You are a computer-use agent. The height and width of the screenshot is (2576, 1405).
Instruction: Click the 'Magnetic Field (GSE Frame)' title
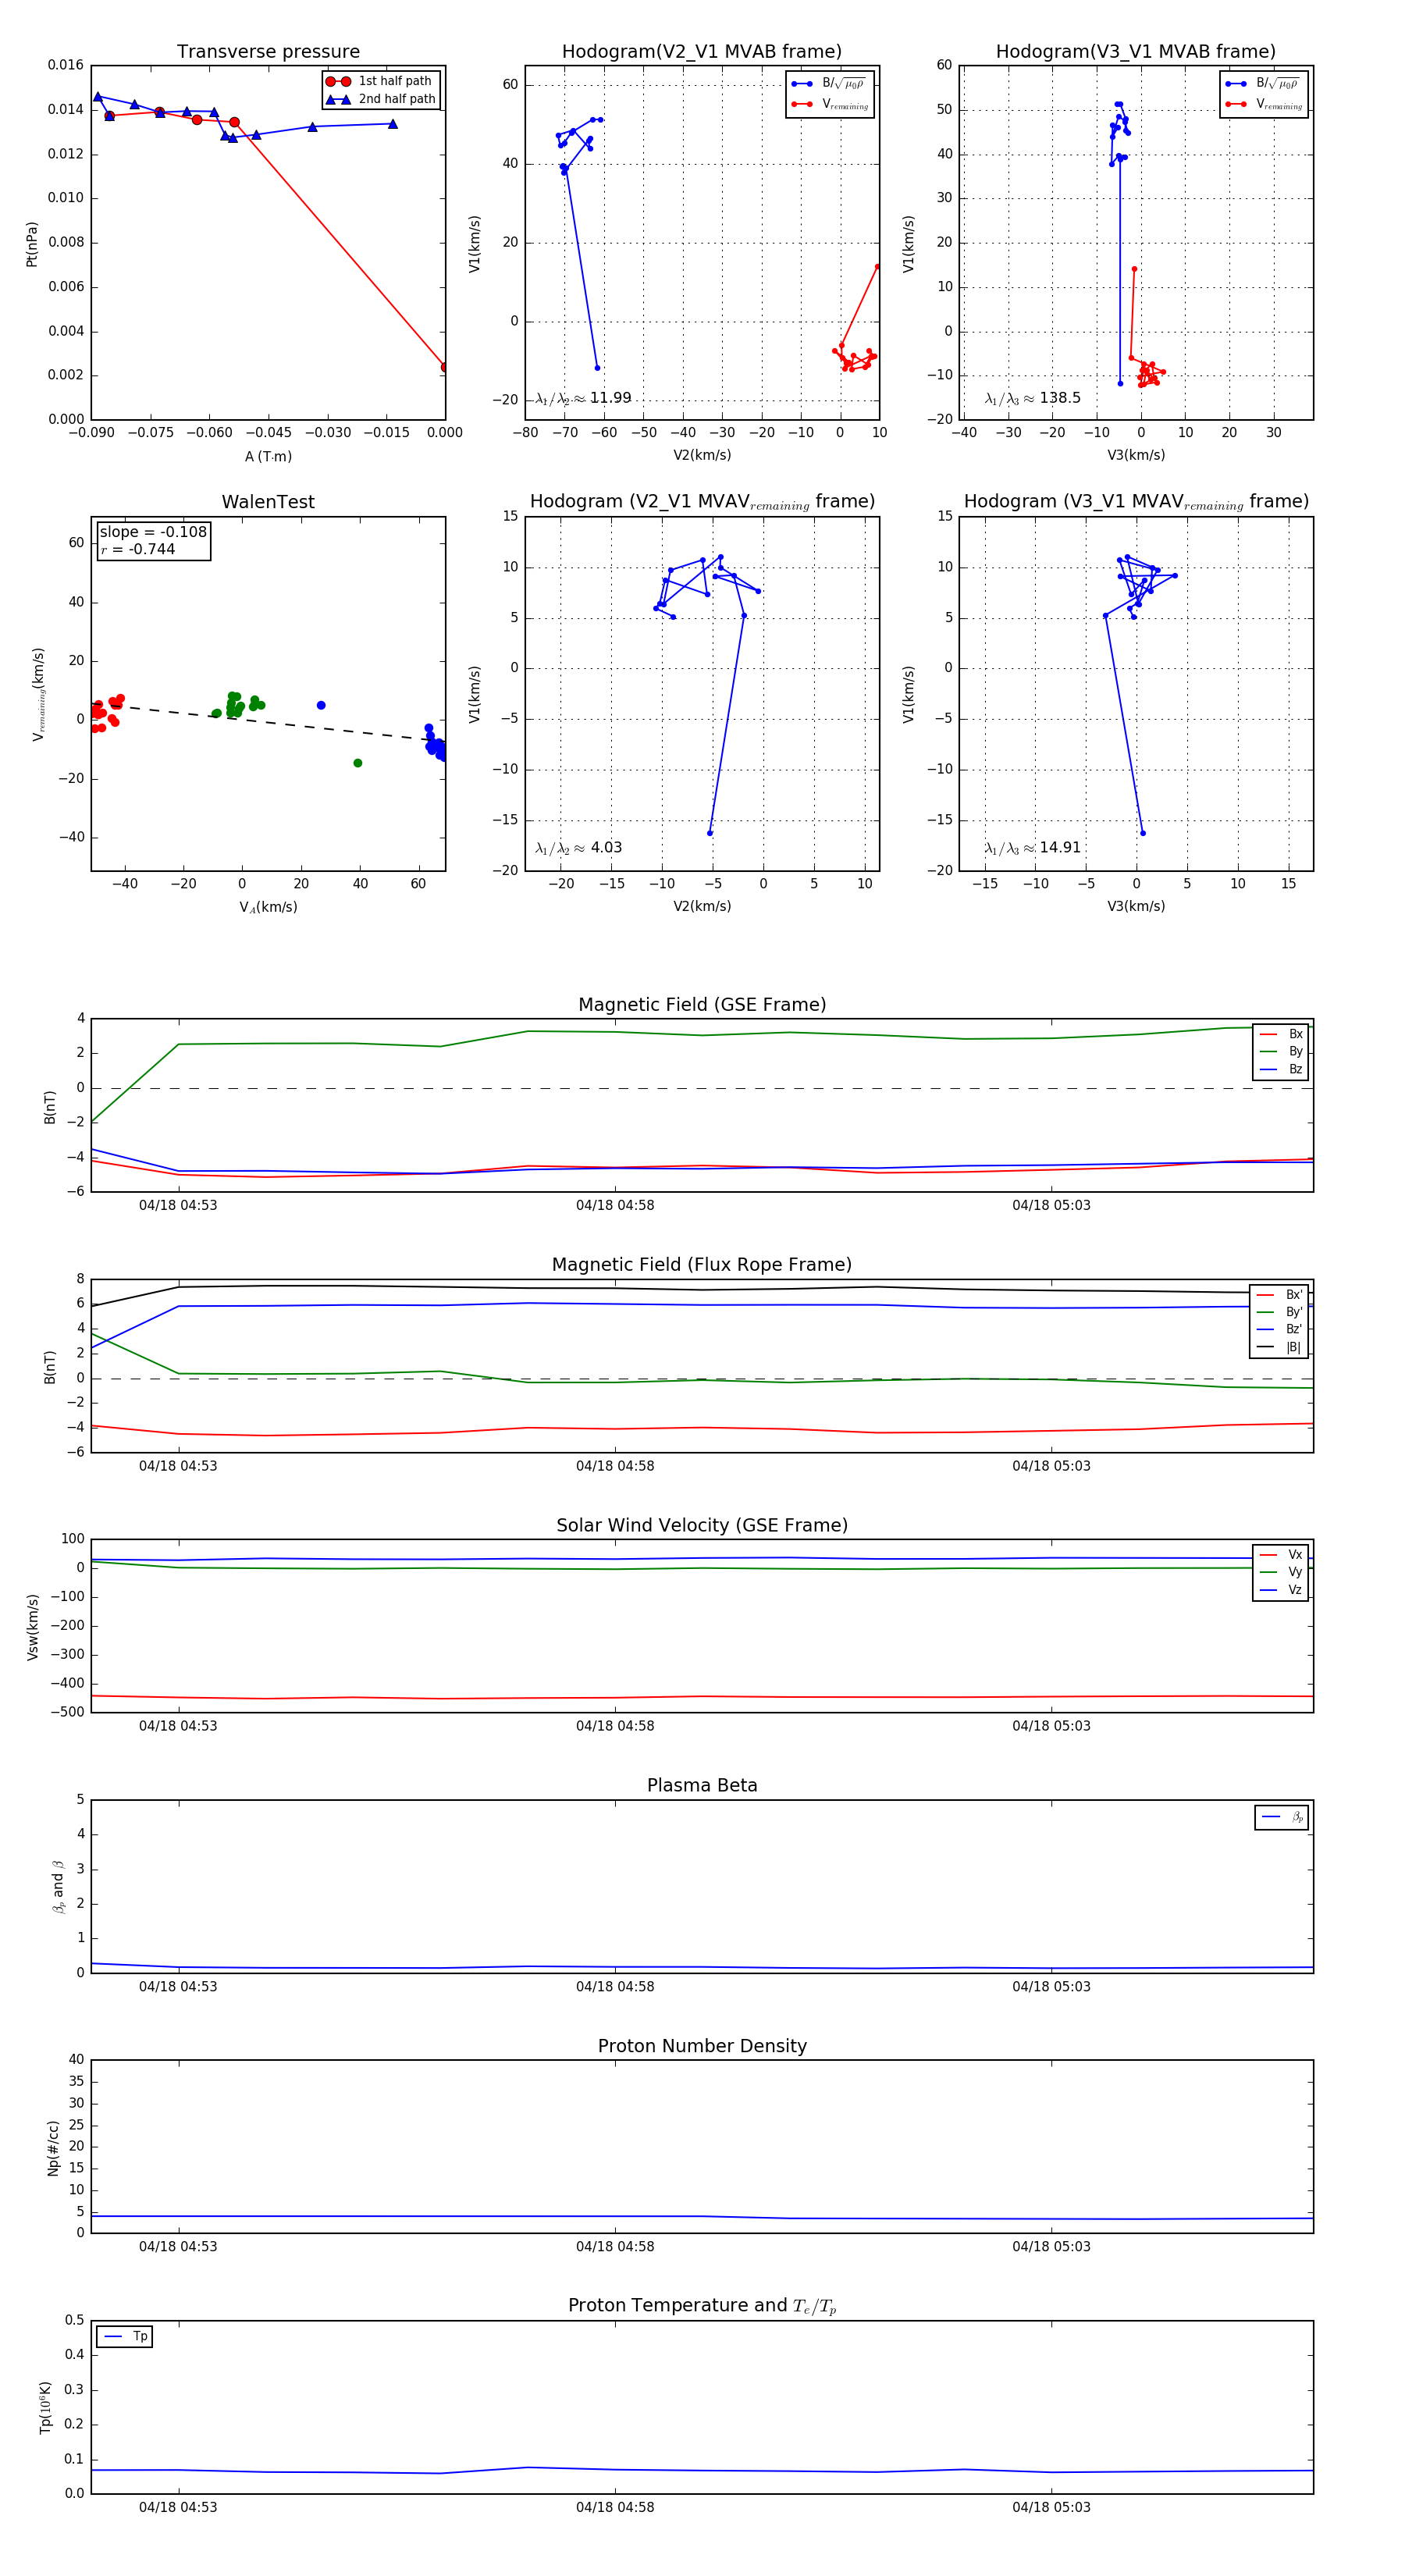click(702, 1005)
